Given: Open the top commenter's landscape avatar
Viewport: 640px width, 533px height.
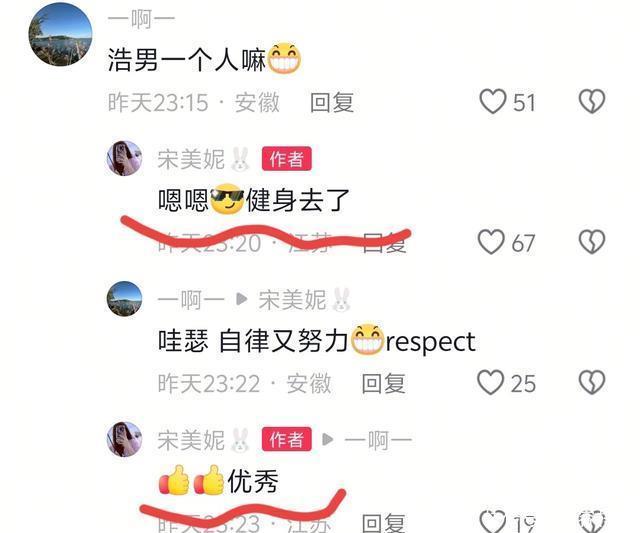Looking at the screenshot, I should pos(60,34).
